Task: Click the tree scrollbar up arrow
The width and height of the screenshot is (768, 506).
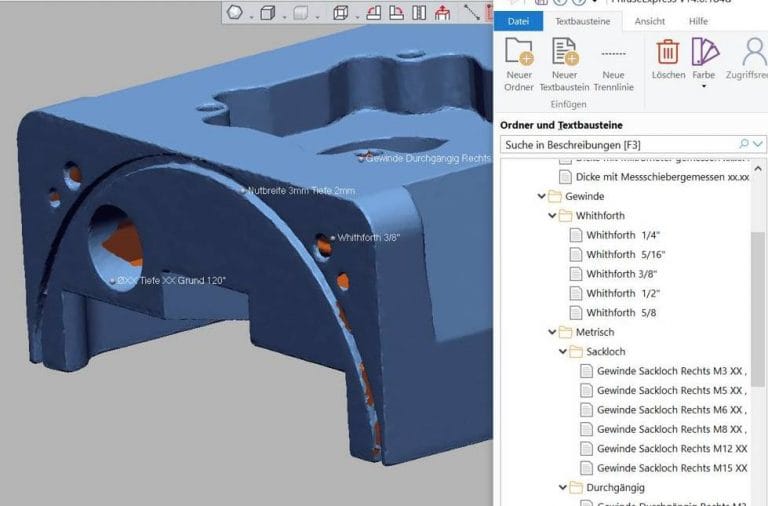Action: pos(758,168)
